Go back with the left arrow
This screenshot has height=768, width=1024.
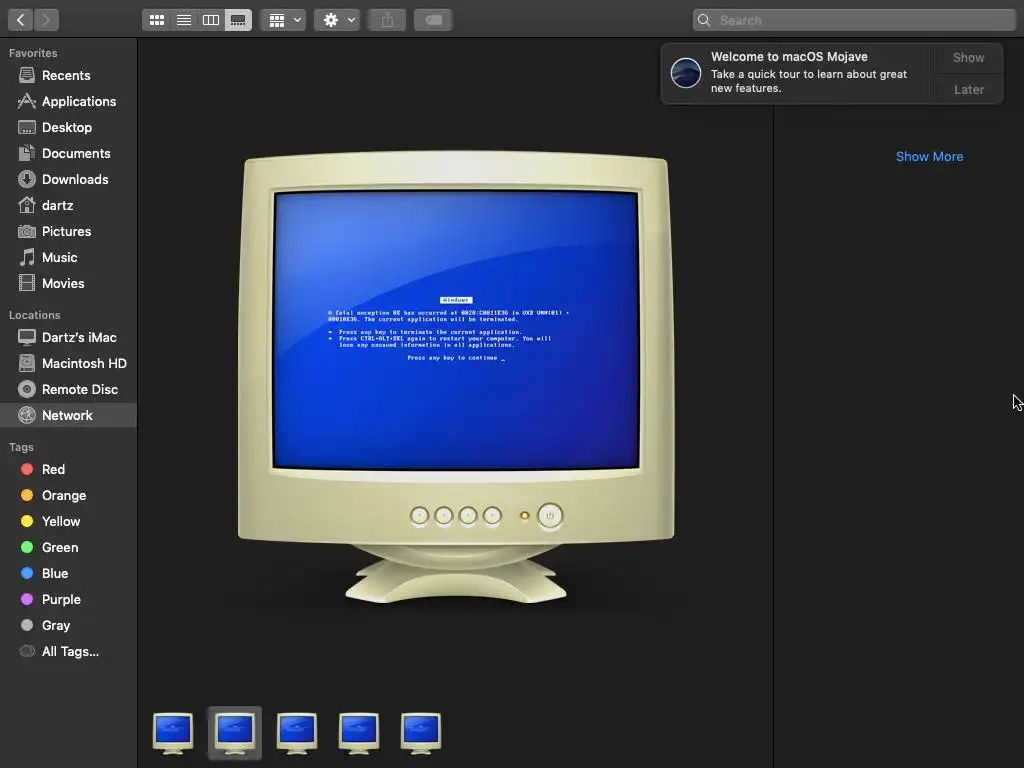point(20,20)
